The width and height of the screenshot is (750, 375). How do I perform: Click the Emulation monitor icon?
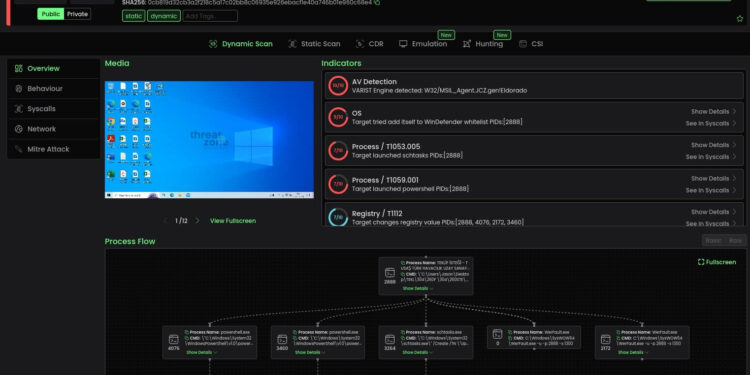pos(403,44)
